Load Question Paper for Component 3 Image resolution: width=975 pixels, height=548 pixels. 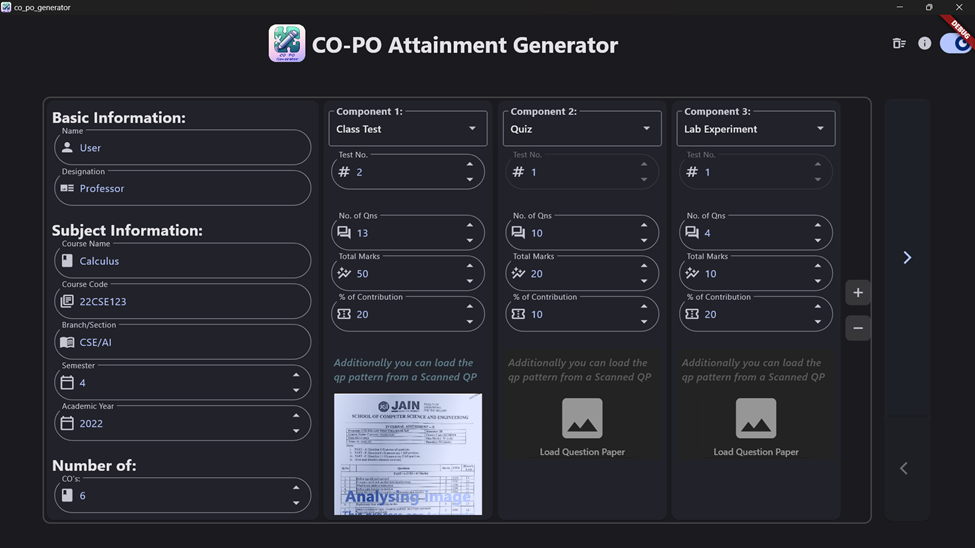pyautogui.click(x=756, y=427)
